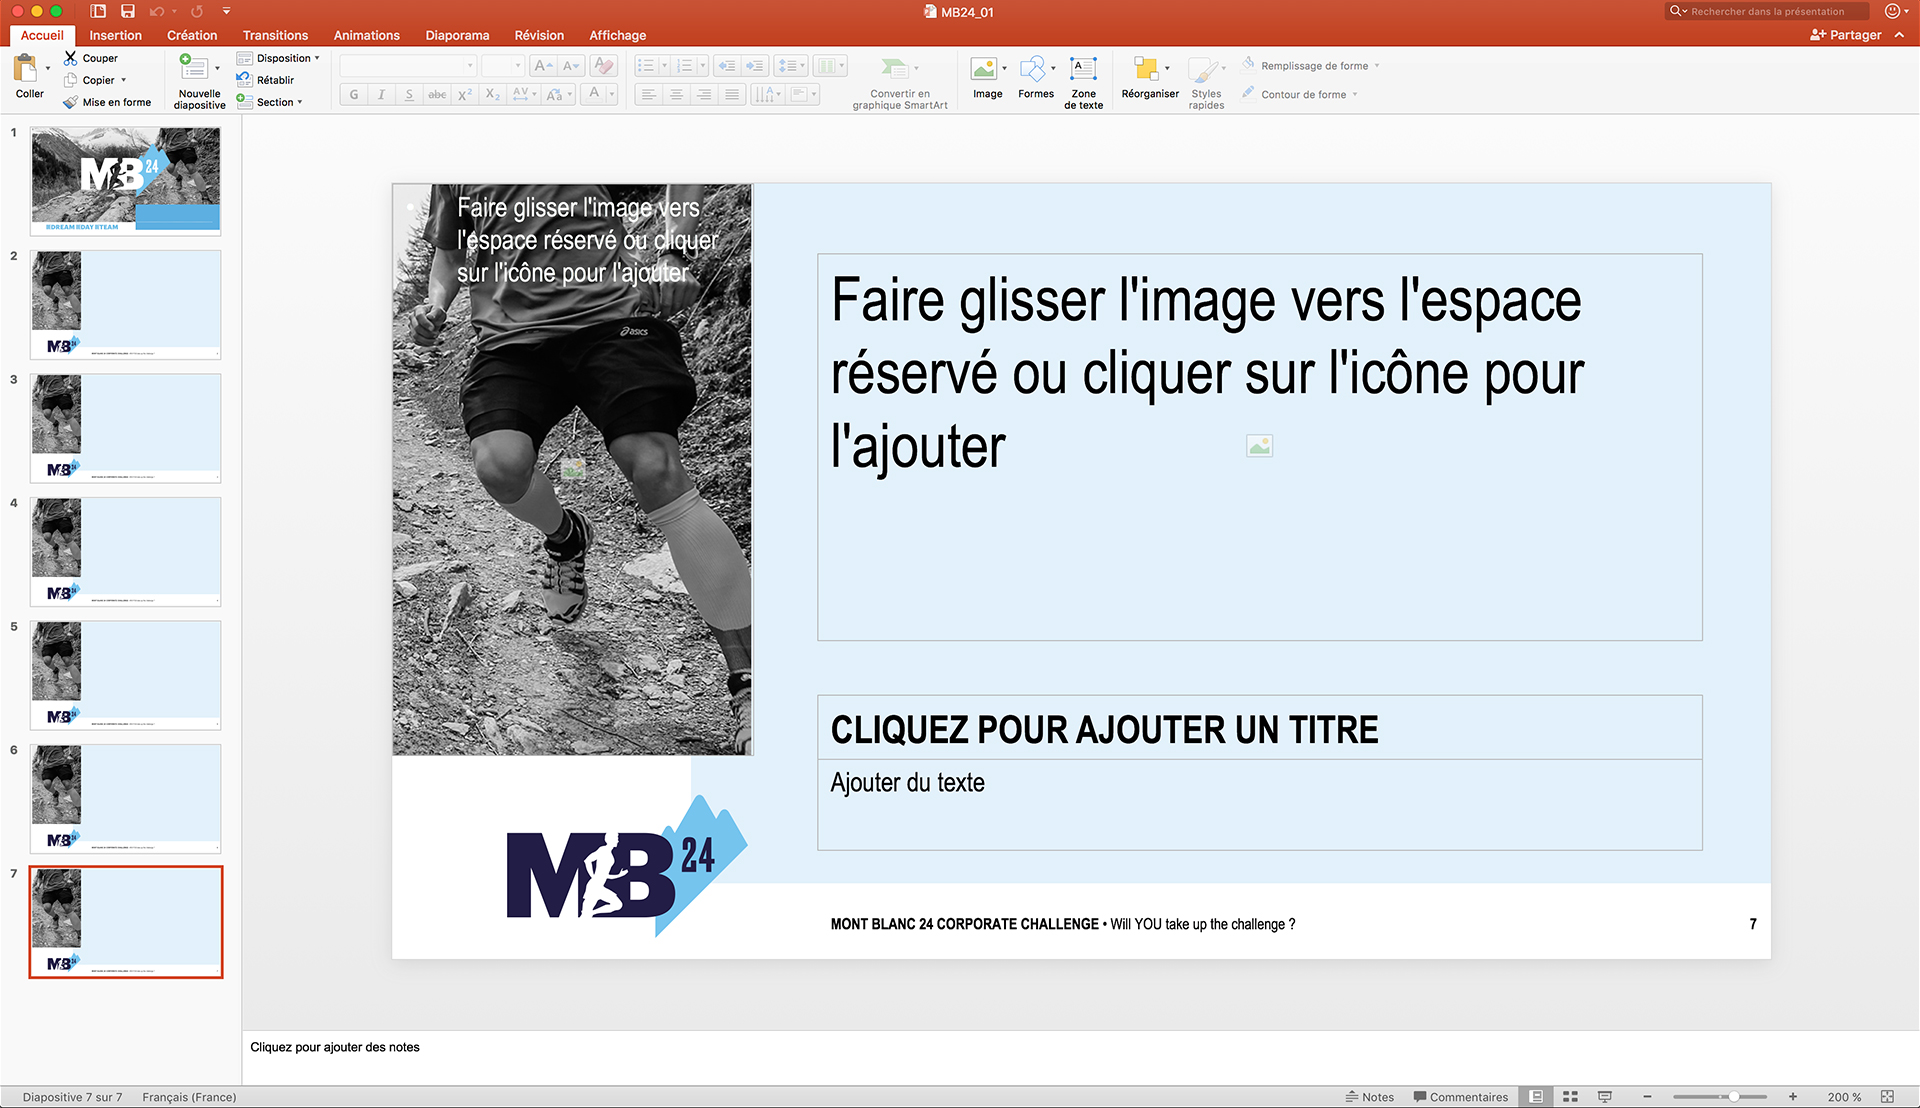Align text left
1920x1108 pixels.
pos(649,94)
